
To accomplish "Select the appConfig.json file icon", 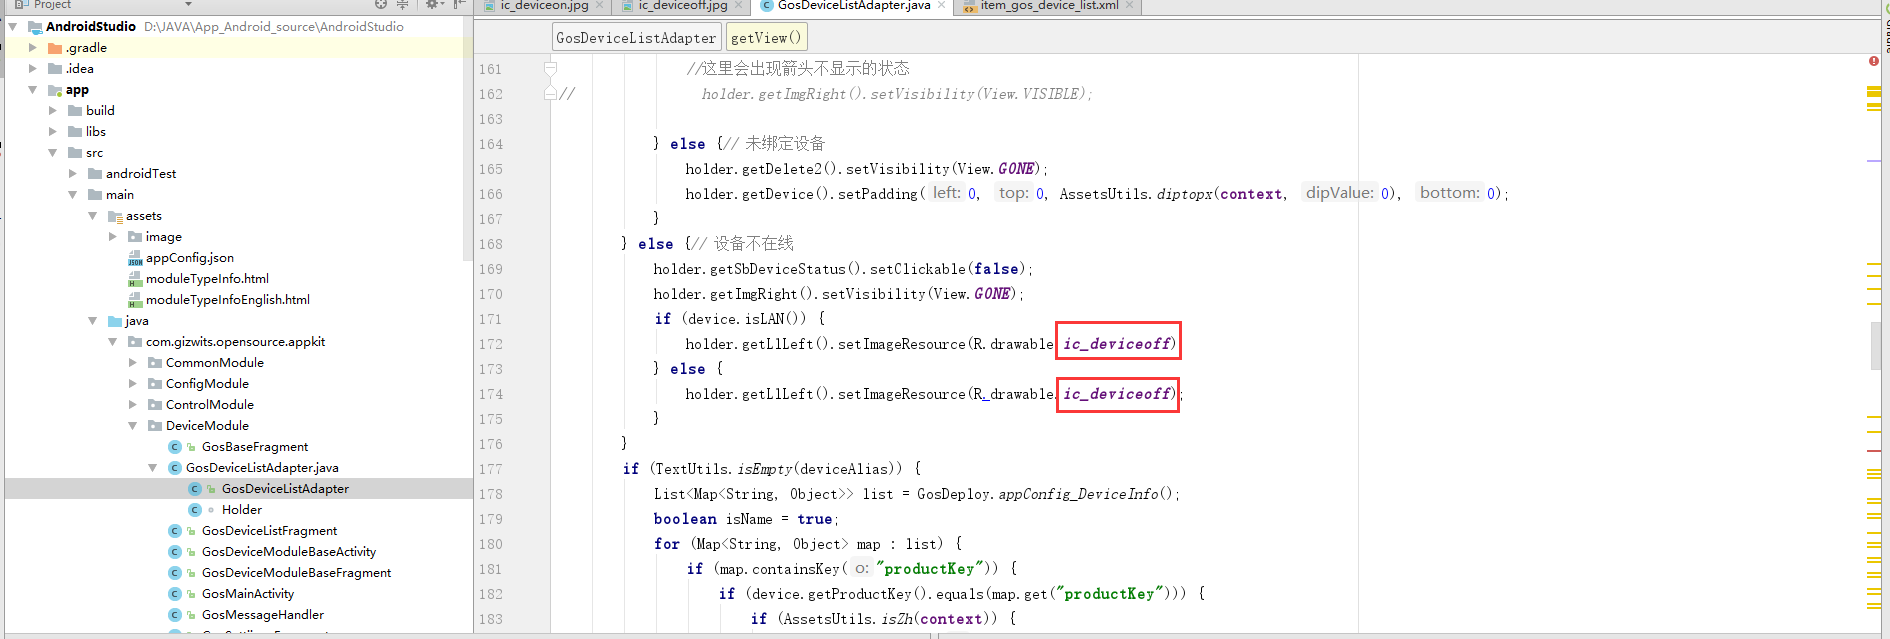I will tap(135, 258).
